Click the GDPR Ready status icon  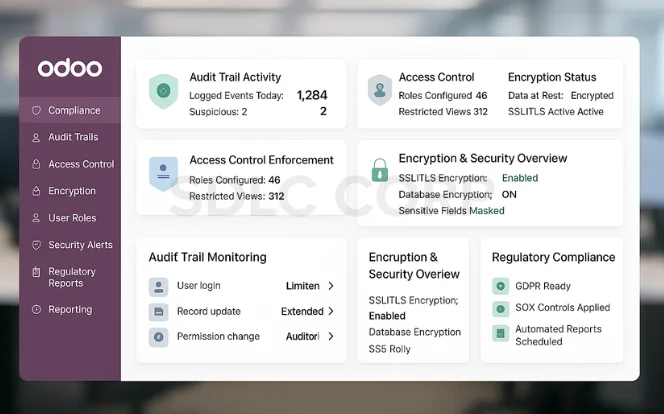pos(501,286)
